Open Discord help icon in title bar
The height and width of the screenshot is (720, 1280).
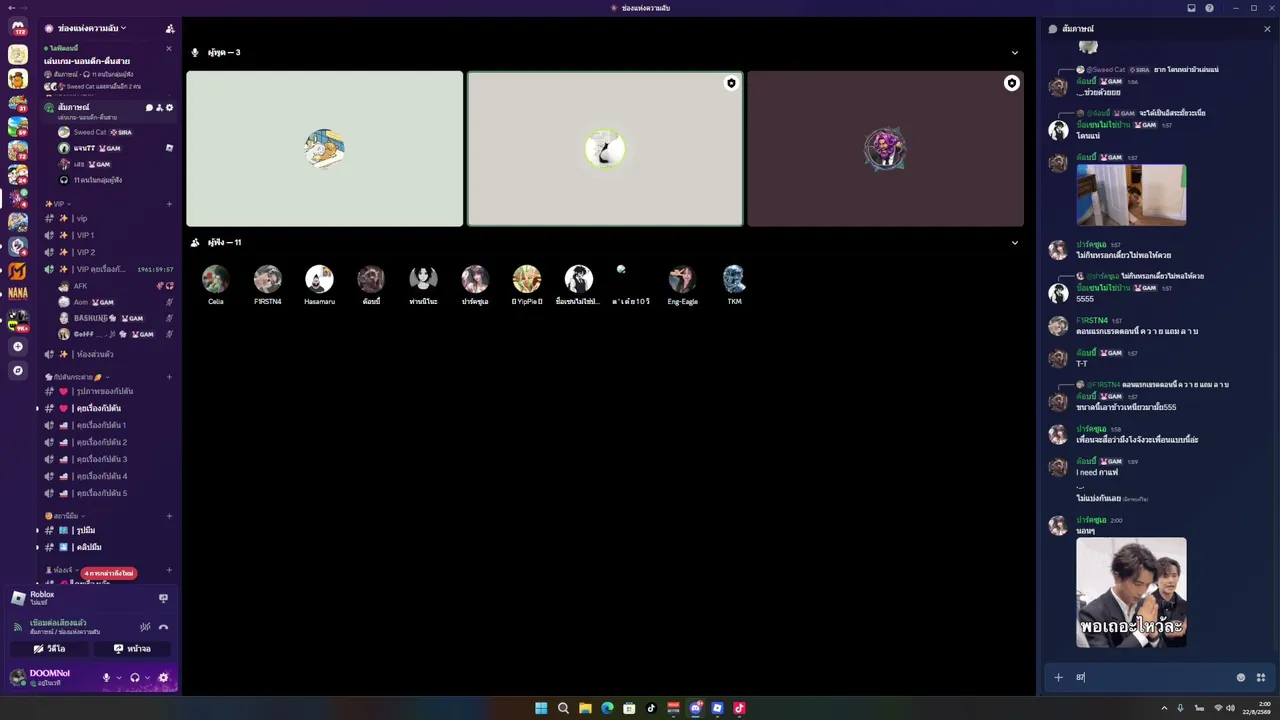click(x=1209, y=8)
